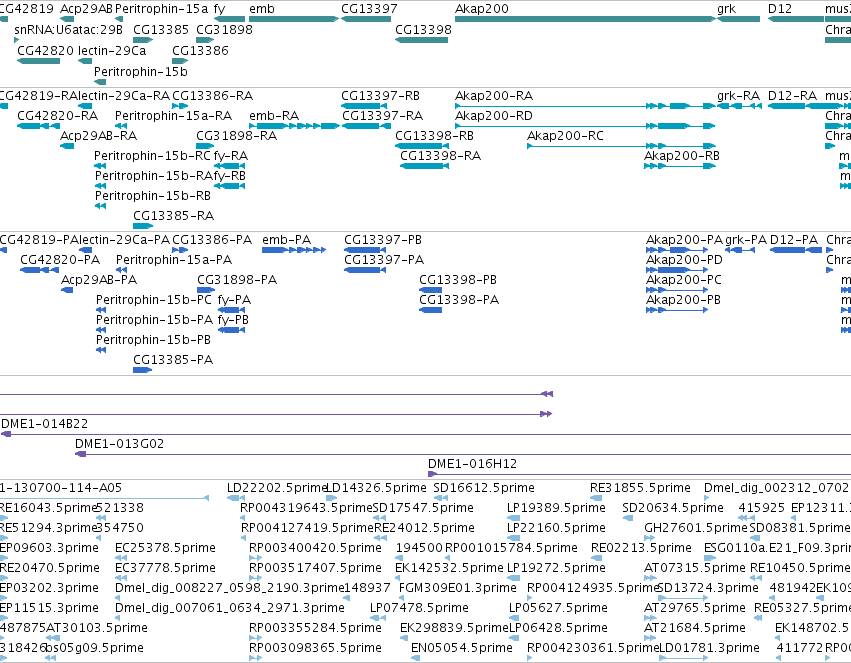Select the CG13398 gene label

pyautogui.click(x=423, y=30)
